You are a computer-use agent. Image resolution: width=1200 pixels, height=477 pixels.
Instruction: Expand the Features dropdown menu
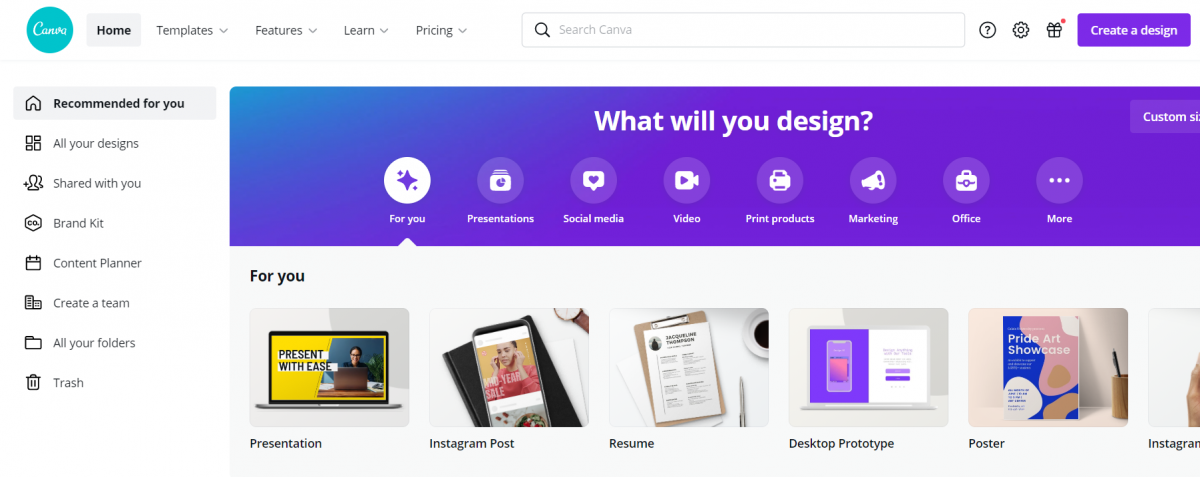286,30
